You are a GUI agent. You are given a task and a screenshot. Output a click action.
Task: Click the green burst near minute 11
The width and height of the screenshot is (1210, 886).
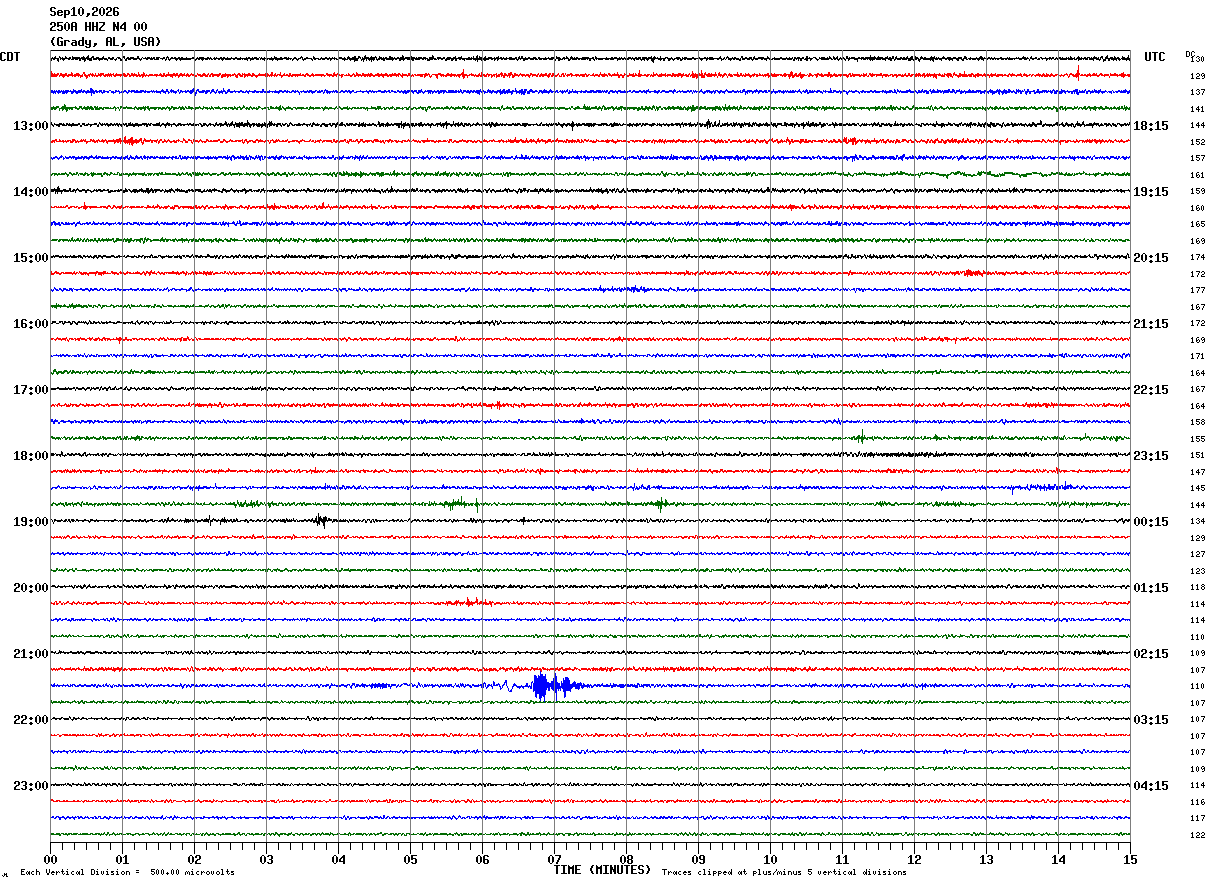click(x=860, y=437)
